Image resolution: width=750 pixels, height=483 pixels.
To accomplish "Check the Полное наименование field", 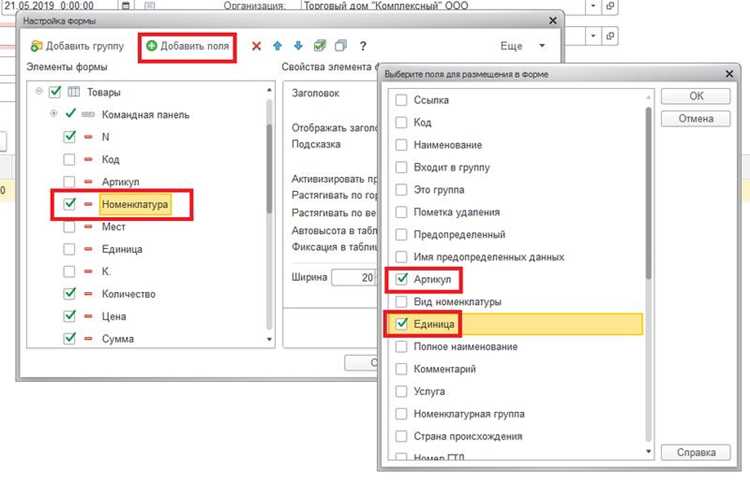I will [x=401, y=347].
